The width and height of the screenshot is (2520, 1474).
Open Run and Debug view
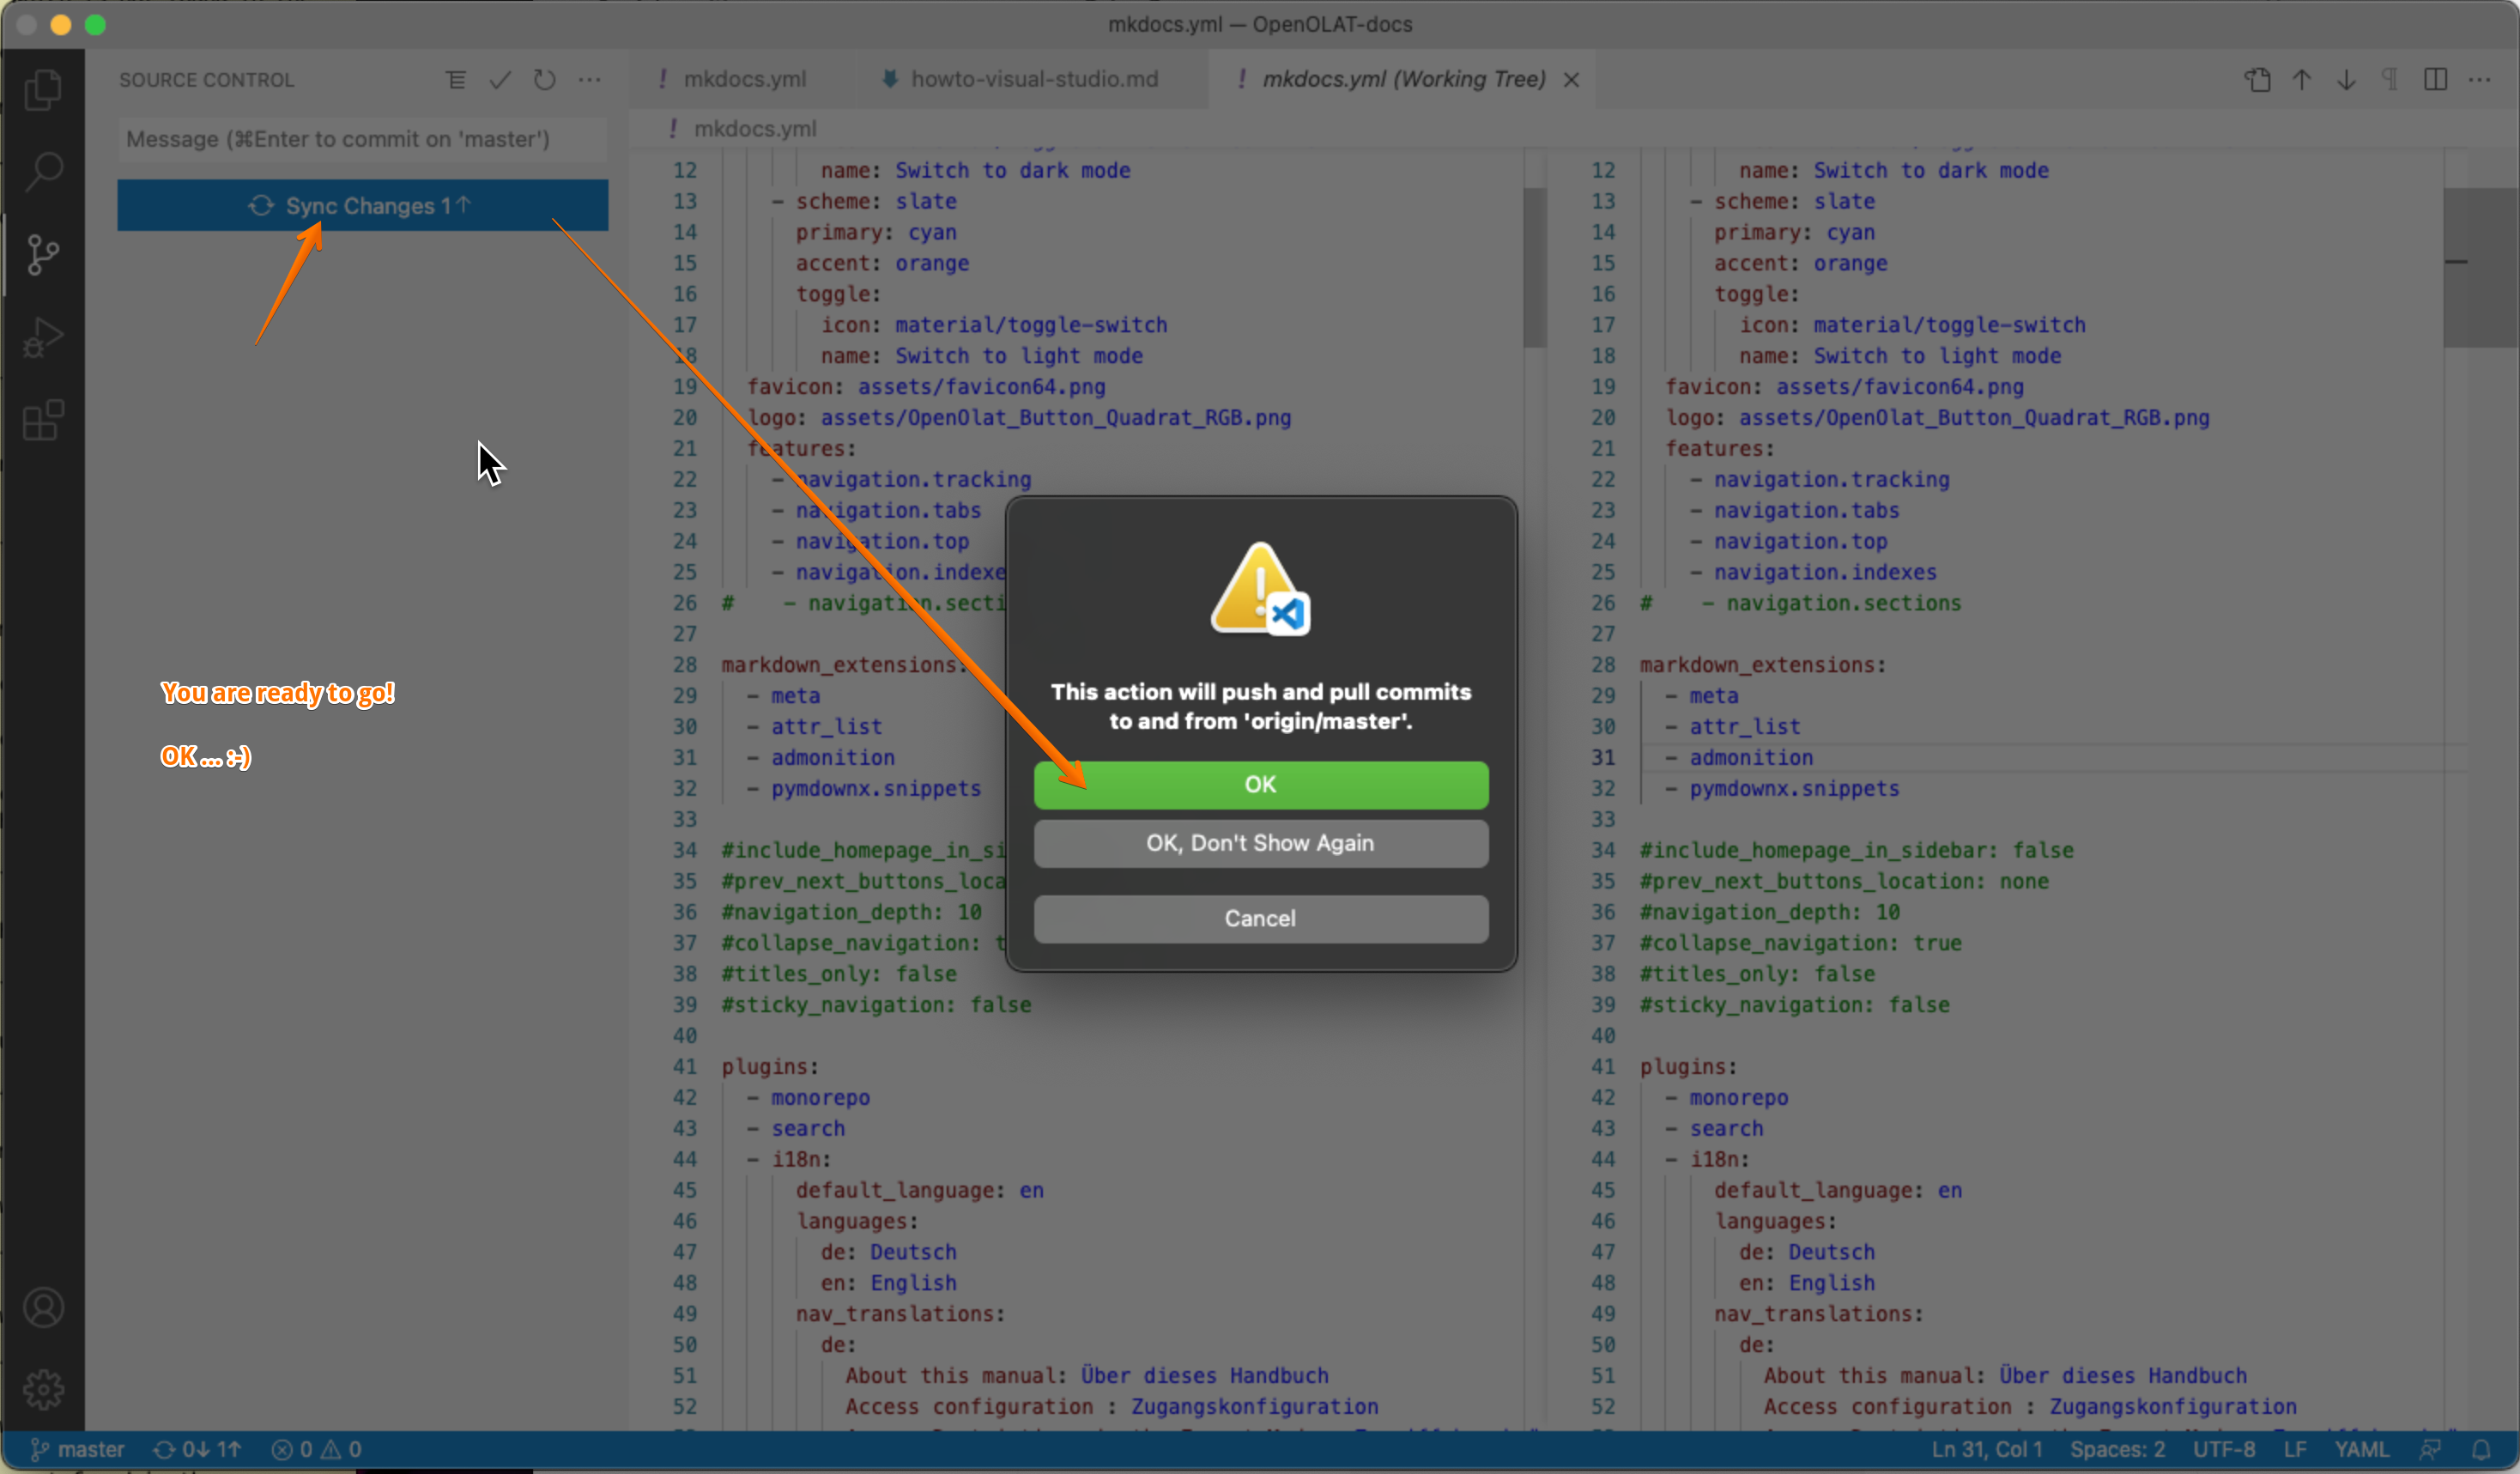click(43, 337)
